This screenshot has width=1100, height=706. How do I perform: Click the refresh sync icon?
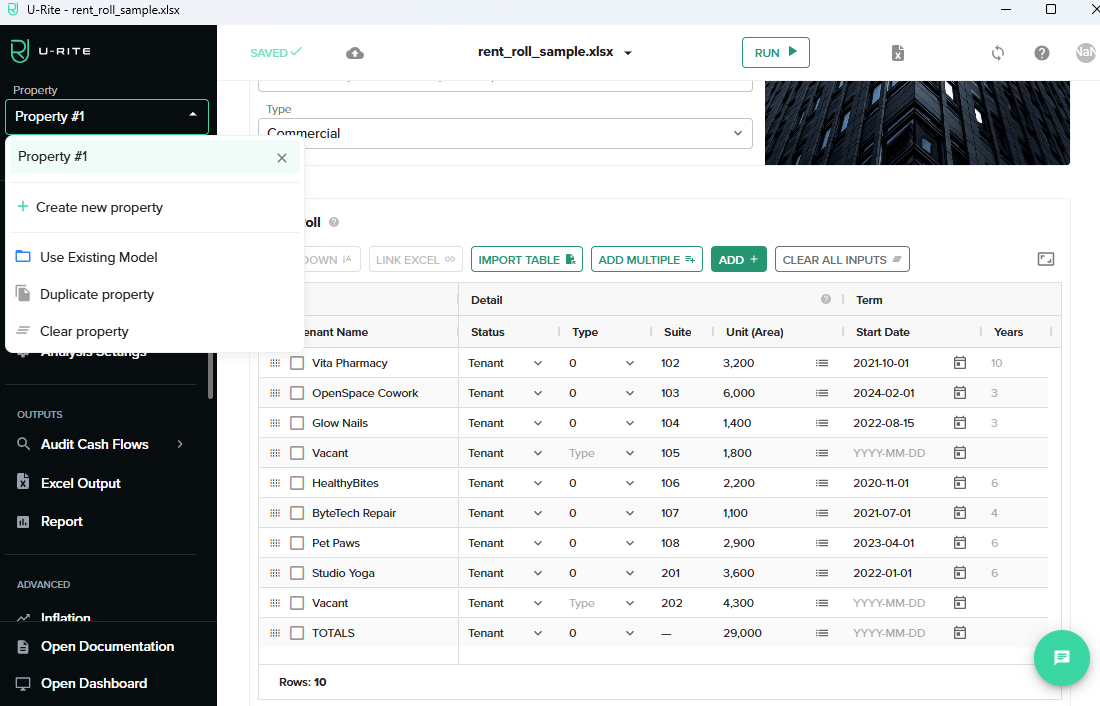pyautogui.click(x=997, y=53)
